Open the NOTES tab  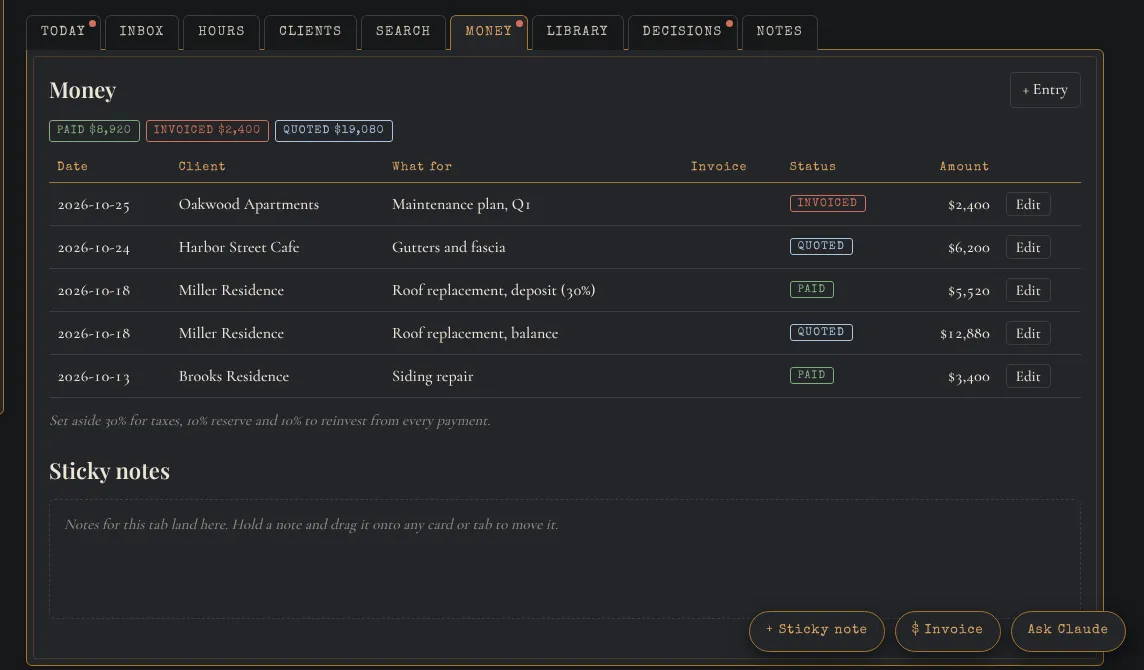coord(779,31)
